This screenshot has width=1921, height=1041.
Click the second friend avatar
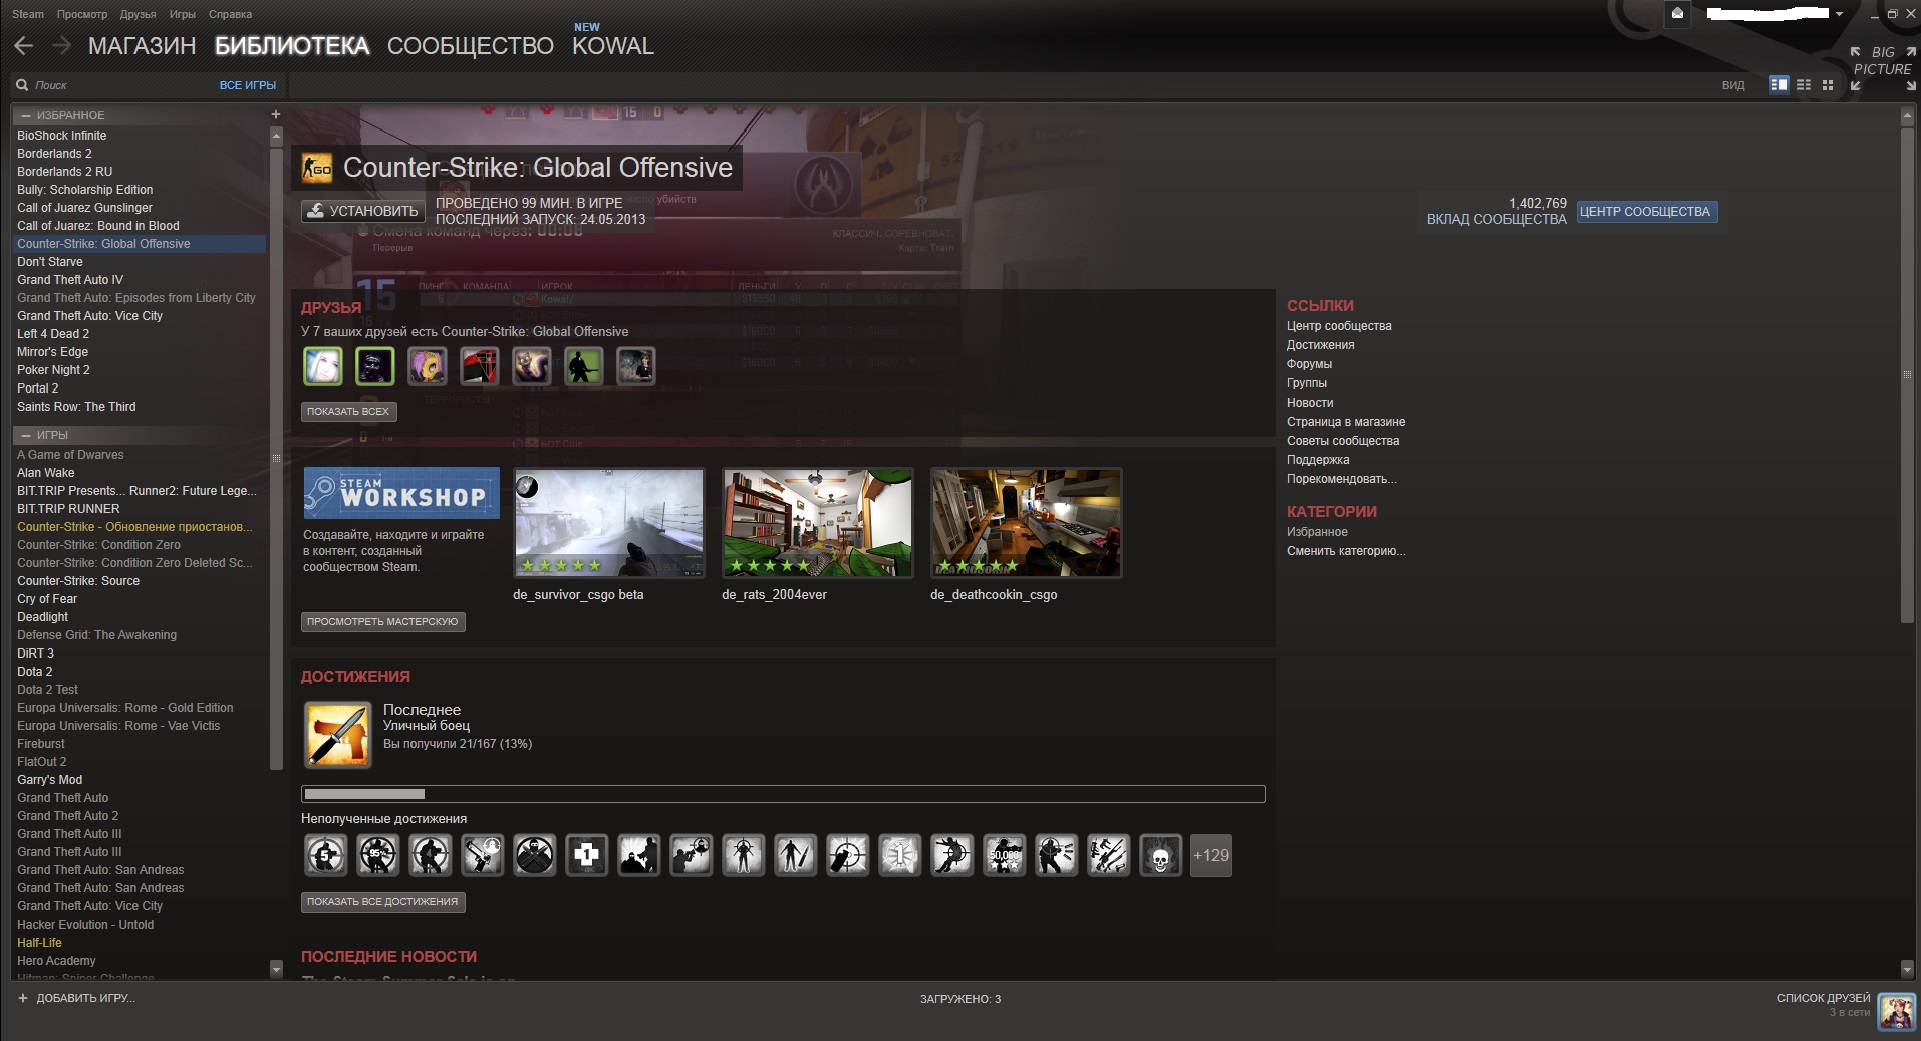pos(375,366)
